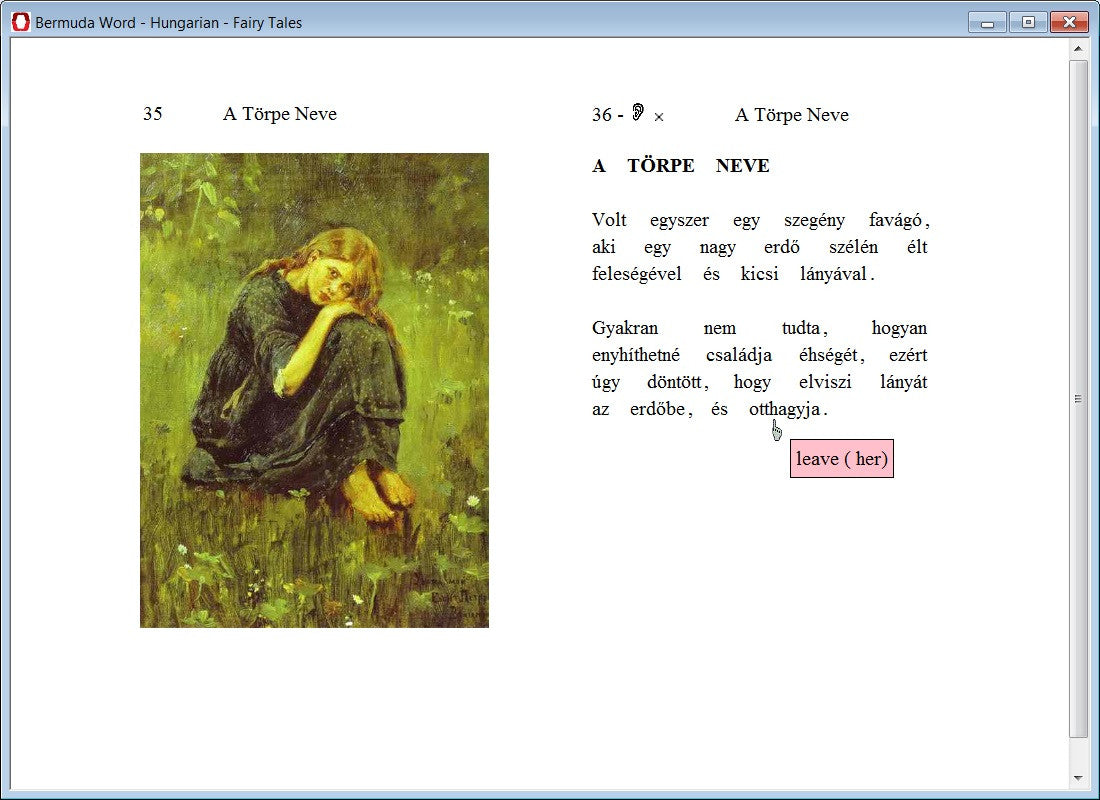Click the small x icon beside the ear icon

point(659,117)
